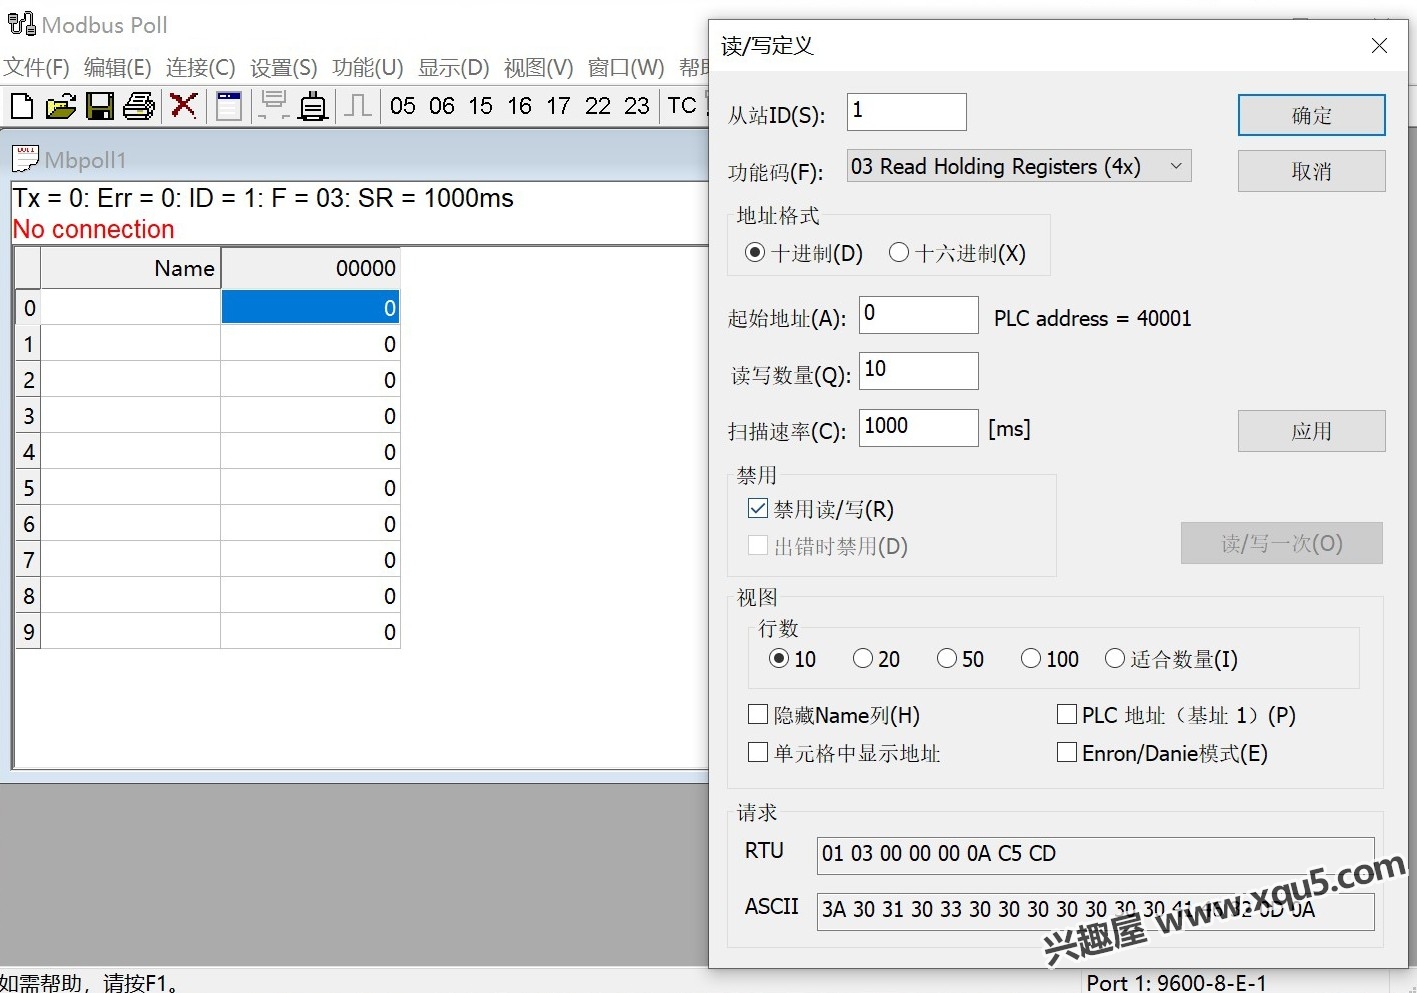The width and height of the screenshot is (1417, 993).
Task: Open the 窗口(W) menu
Action: click(626, 67)
